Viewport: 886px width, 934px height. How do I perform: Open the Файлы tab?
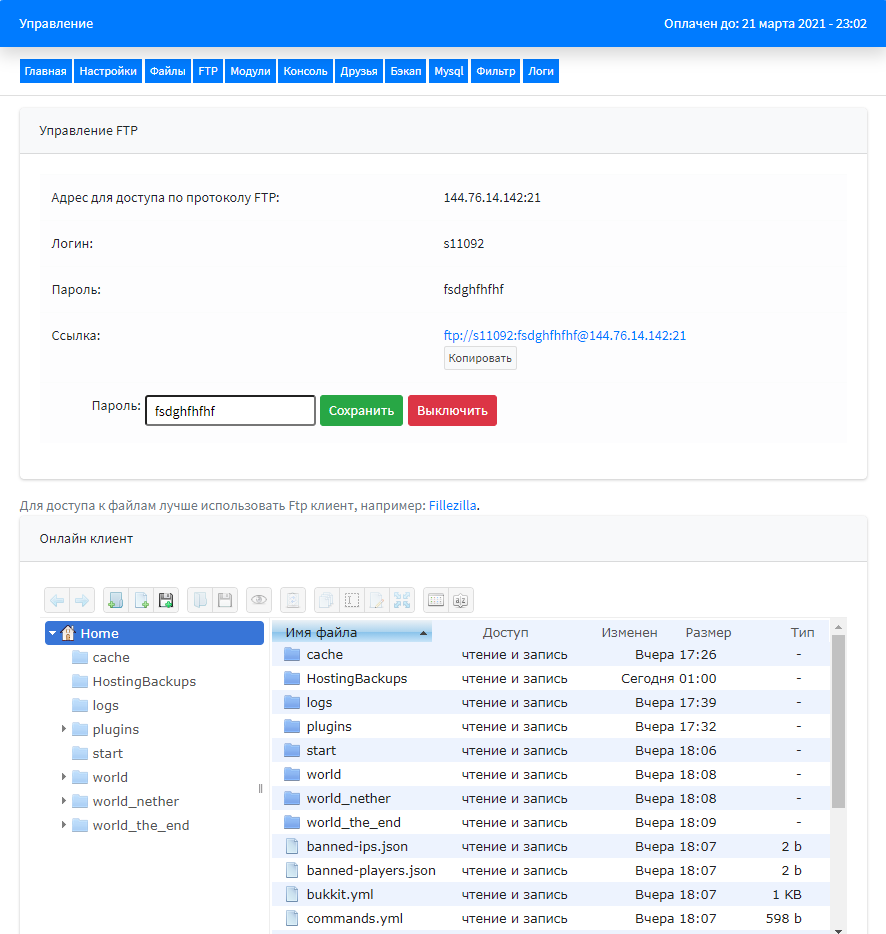point(167,71)
